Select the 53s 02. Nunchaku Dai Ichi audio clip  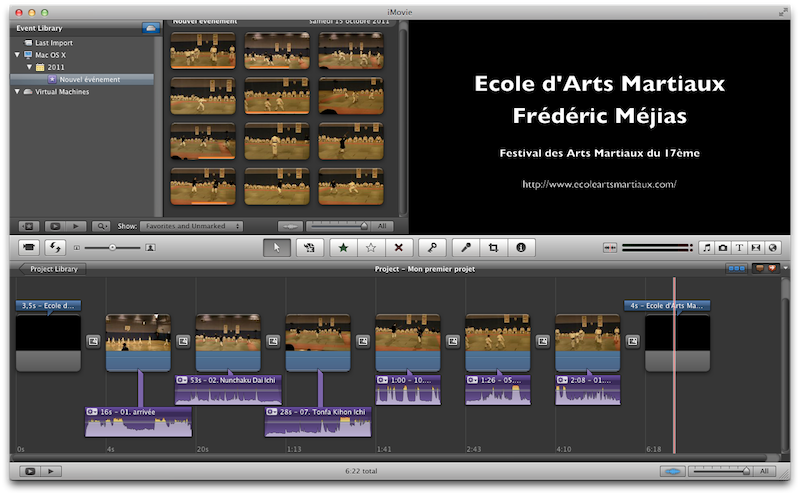pos(228,390)
